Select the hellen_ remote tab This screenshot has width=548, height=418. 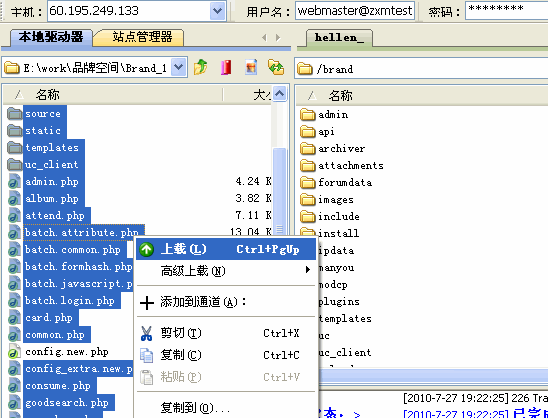(339, 38)
